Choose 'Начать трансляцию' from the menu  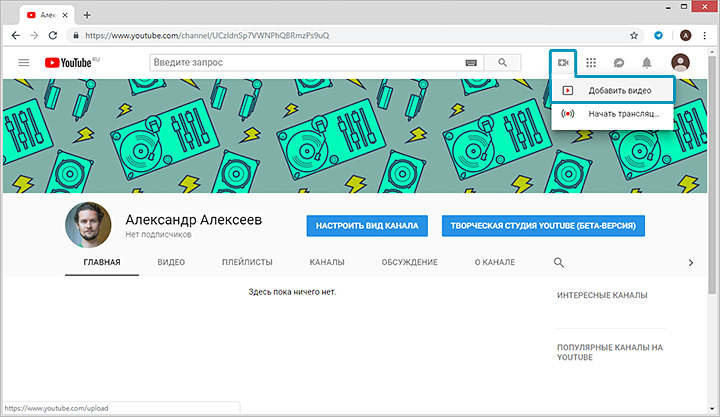click(x=612, y=113)
